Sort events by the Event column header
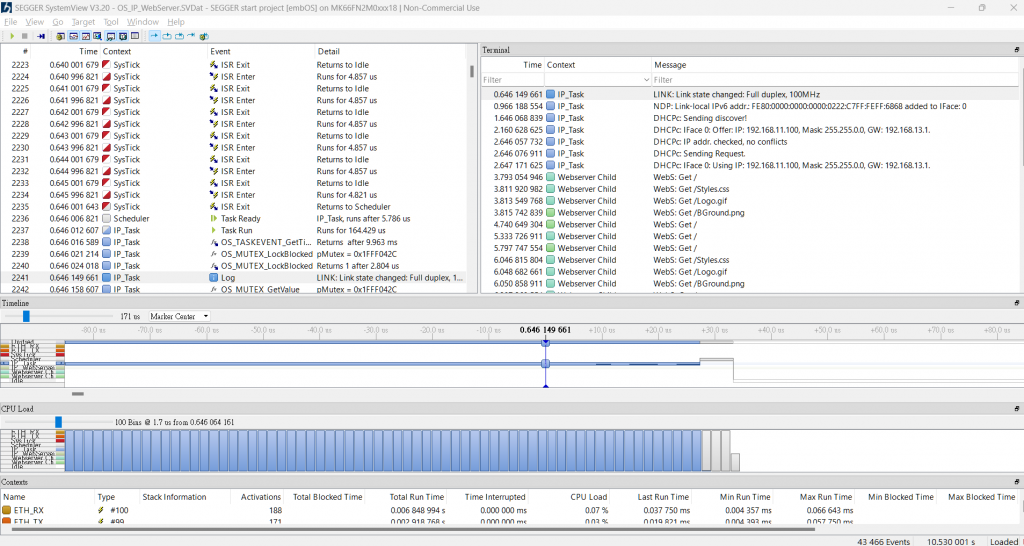 220,51
